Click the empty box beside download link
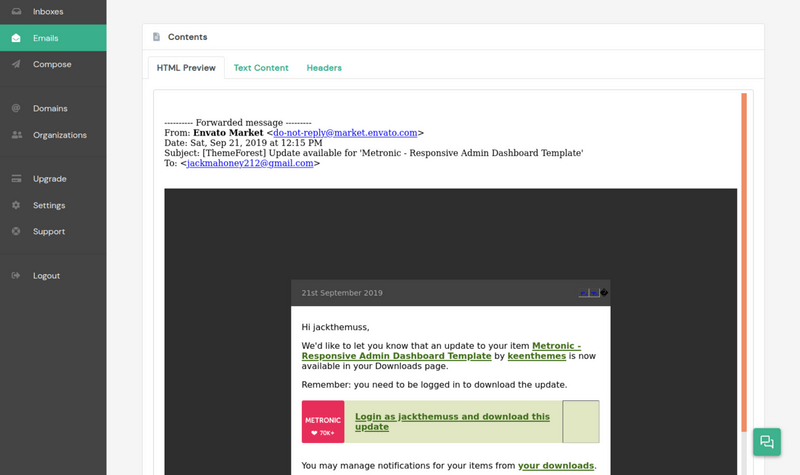Screen dimensions: 800x475 click(x=581, y=421)
